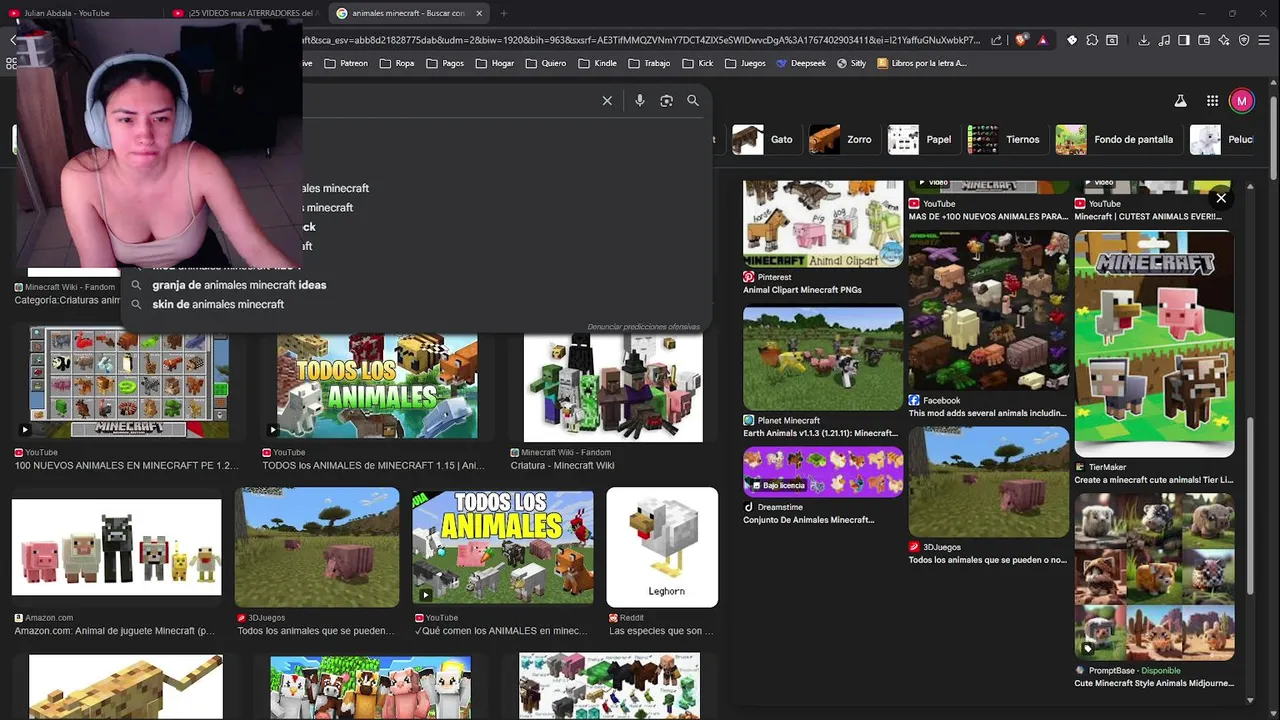Click the browser address bar URL
This screenshot has height=720, width=1280.
(640, 40)
